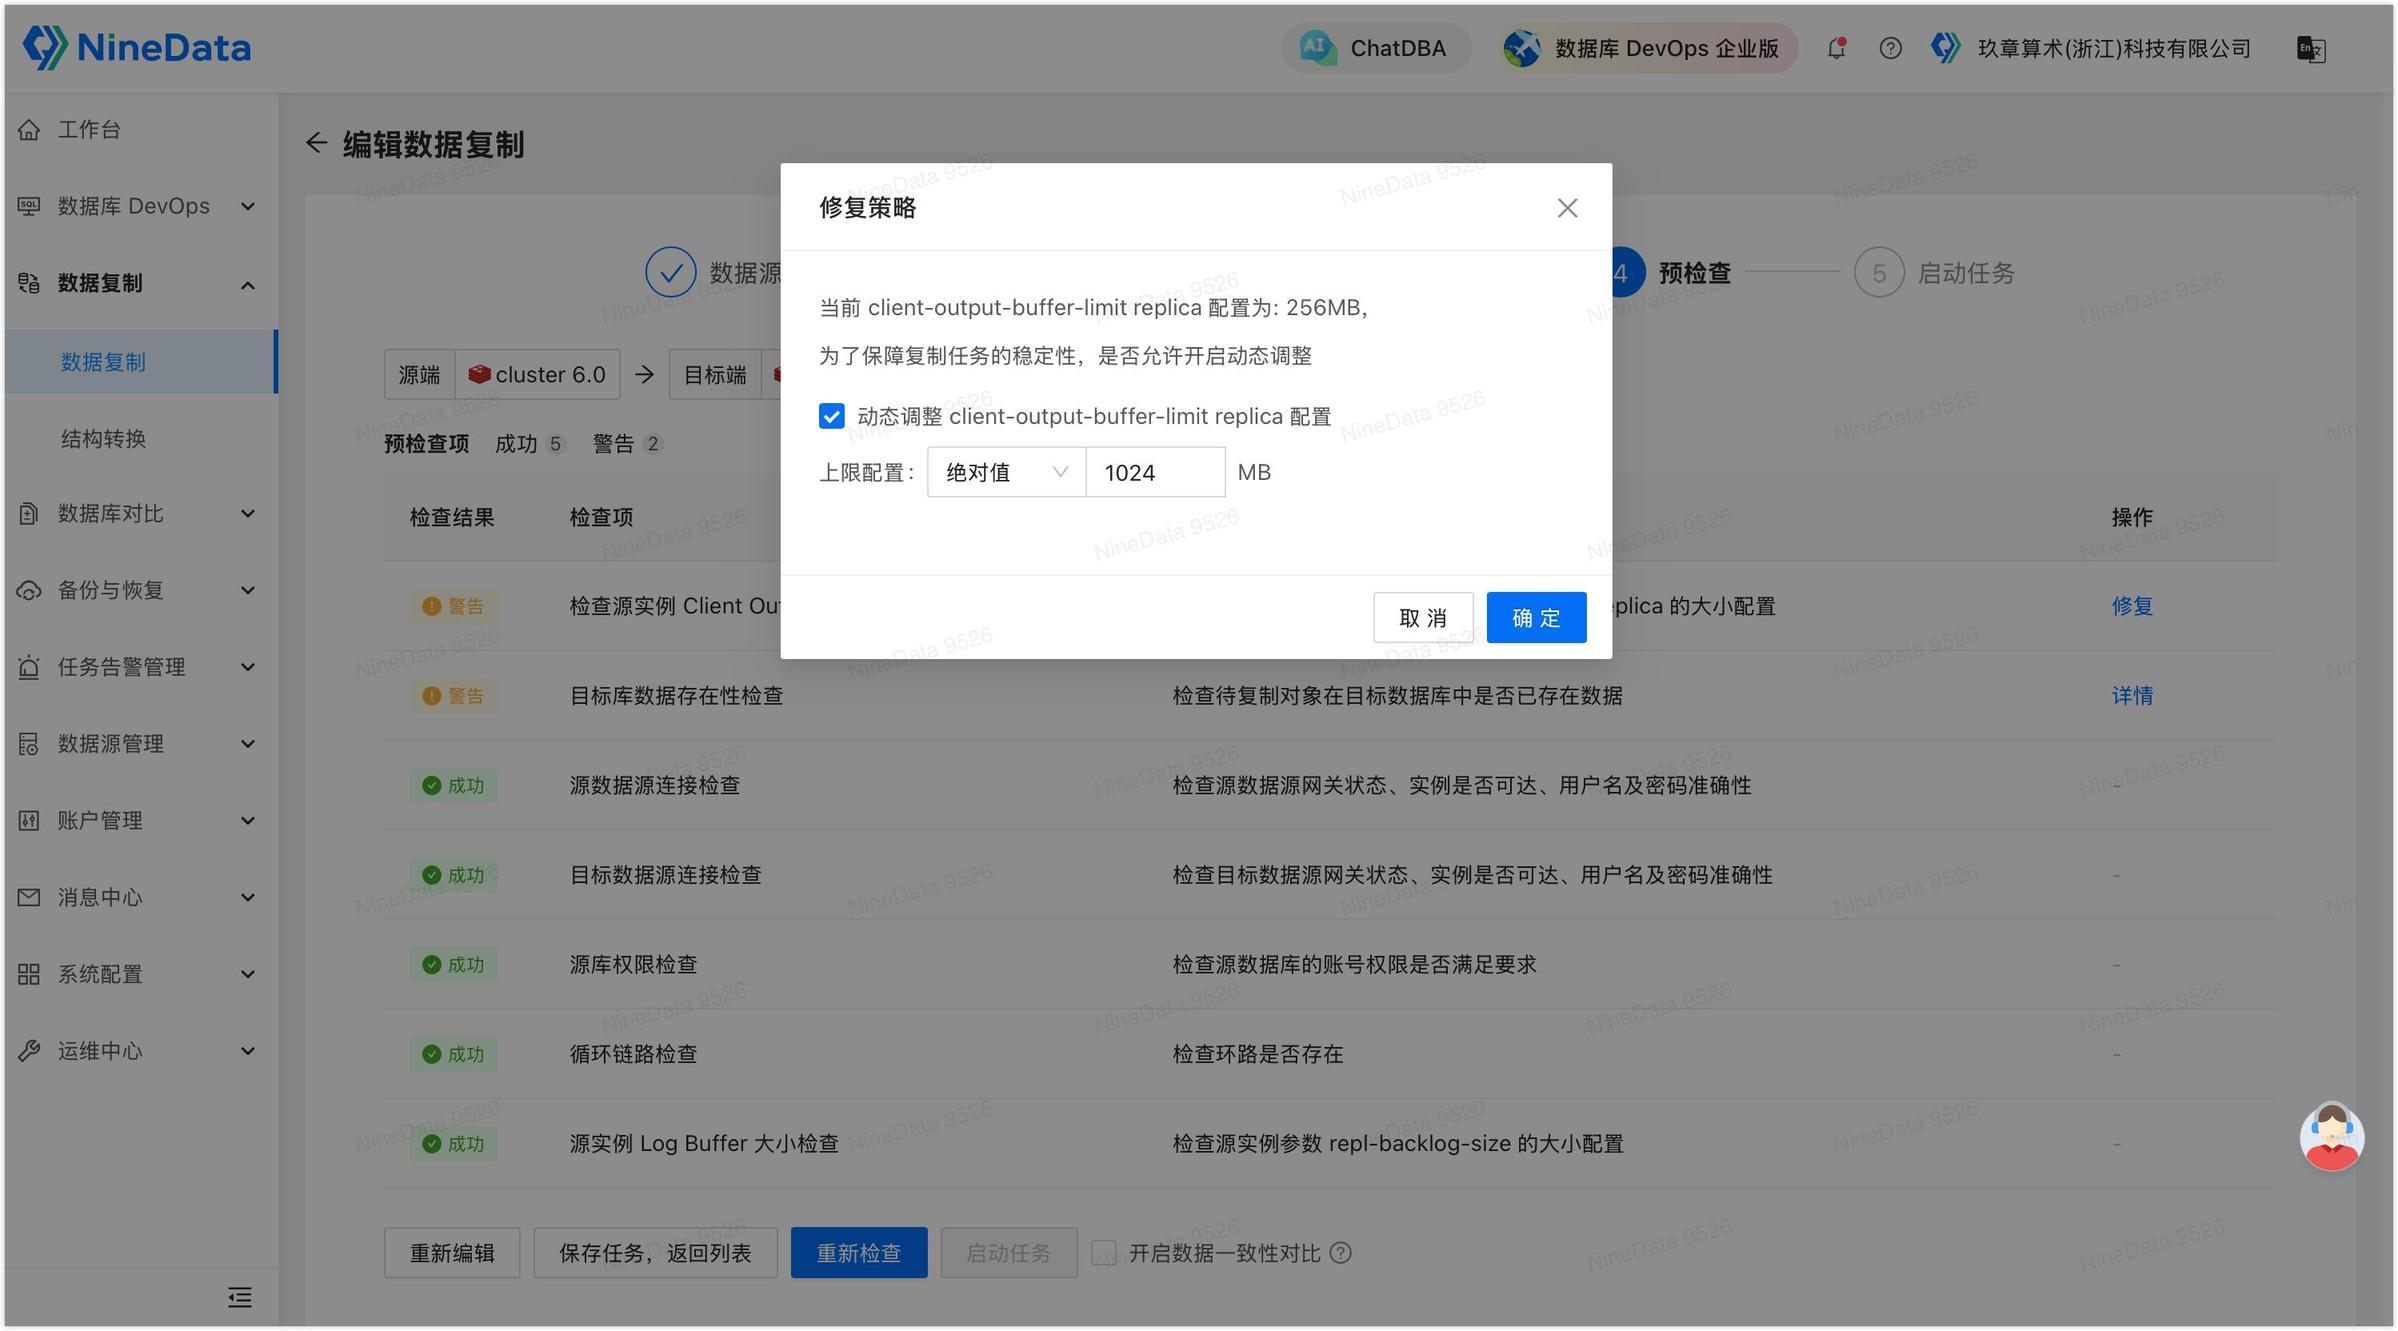Viewport: 2398px width, 1331px height.
Task: Click the 系统配置 grid icon
Action: pos(29,974)
